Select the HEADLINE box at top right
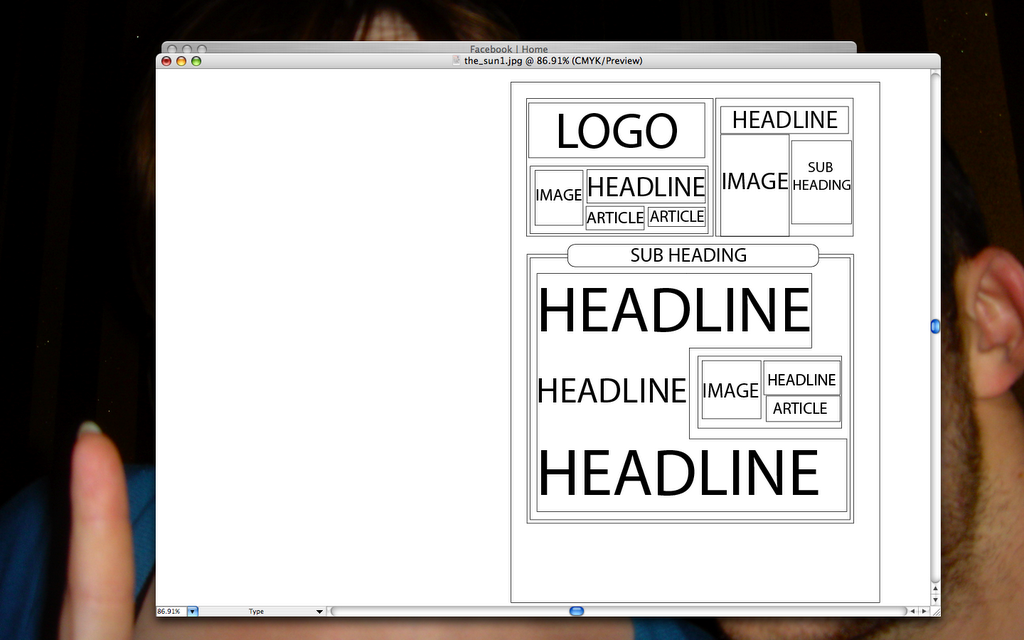This screenshot has height=640, width=1024. (784, 120)
